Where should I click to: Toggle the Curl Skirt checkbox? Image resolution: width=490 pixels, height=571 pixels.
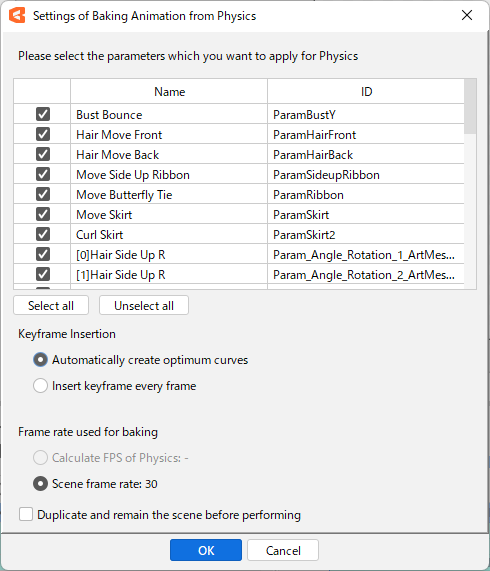pos(43,235)
